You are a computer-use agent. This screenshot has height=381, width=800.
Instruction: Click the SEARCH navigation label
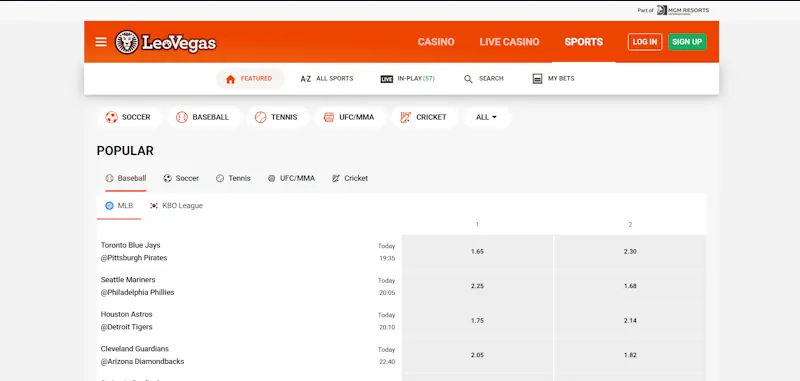[x=491, y=79]
